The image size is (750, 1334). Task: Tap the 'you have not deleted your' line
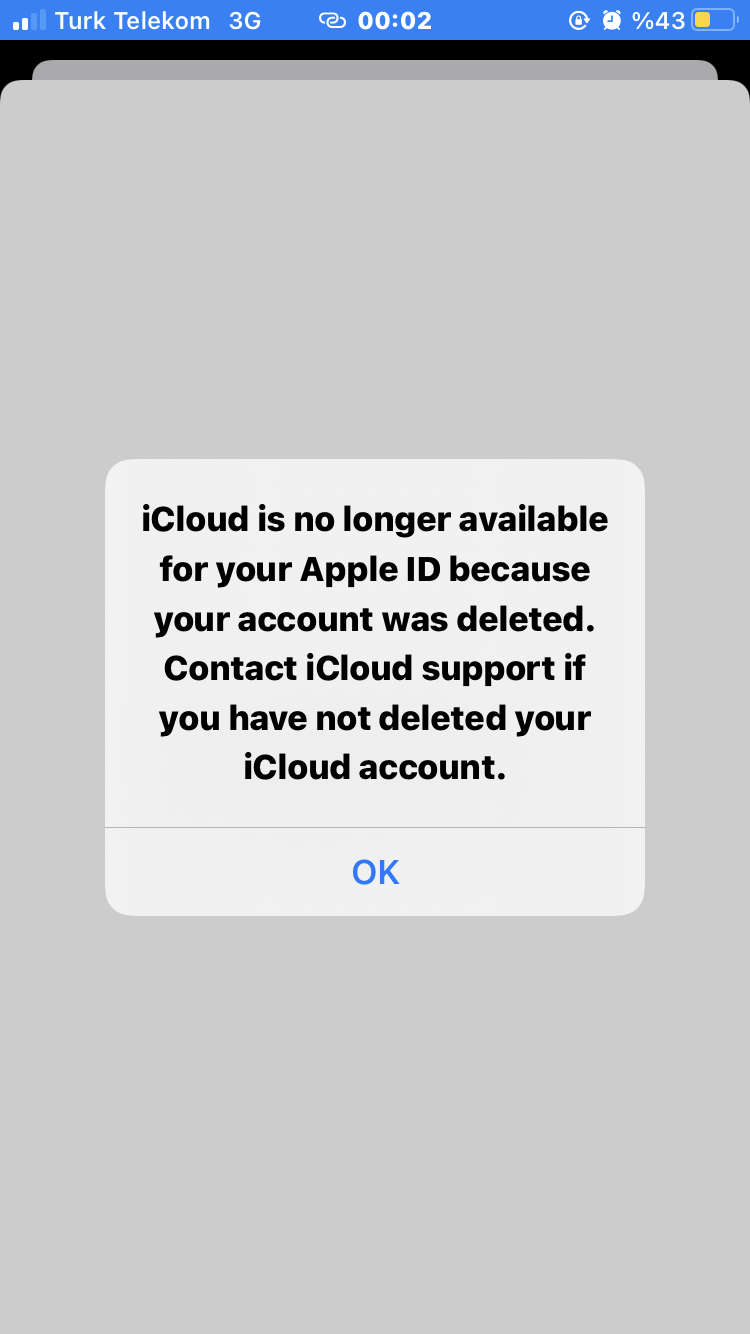[x=375, y=718]
